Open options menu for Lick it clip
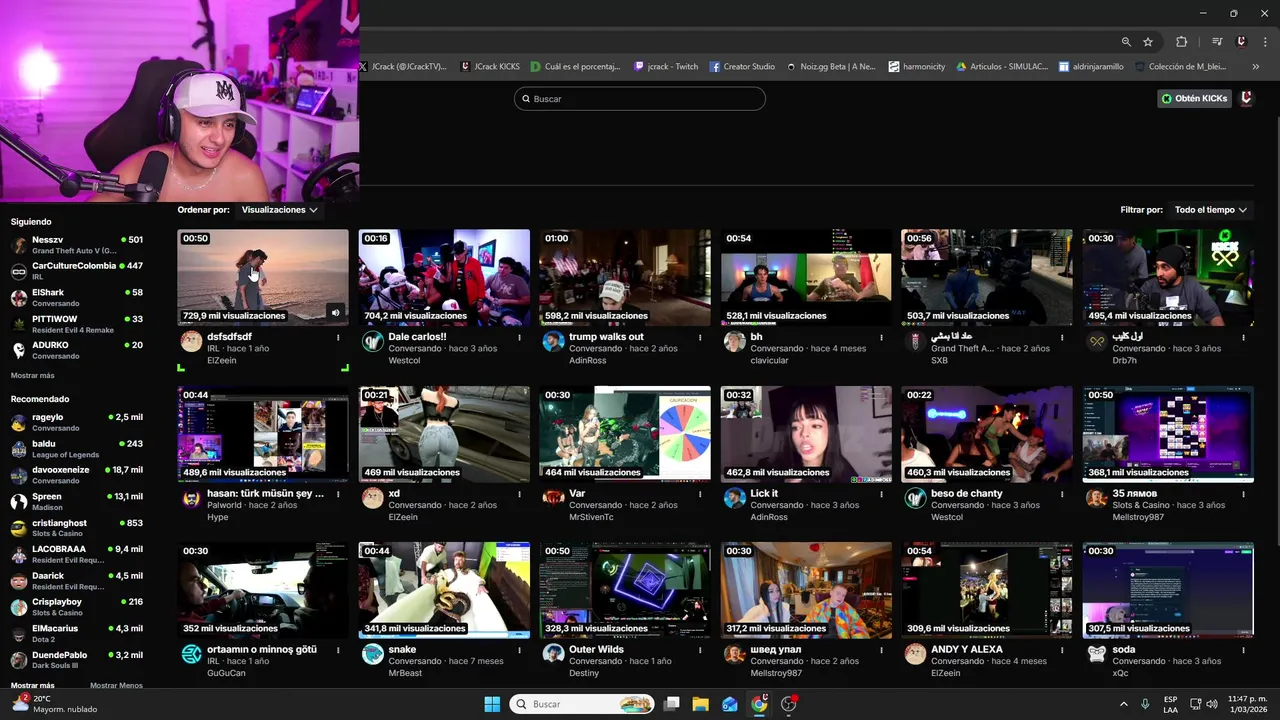 [881, 494]
